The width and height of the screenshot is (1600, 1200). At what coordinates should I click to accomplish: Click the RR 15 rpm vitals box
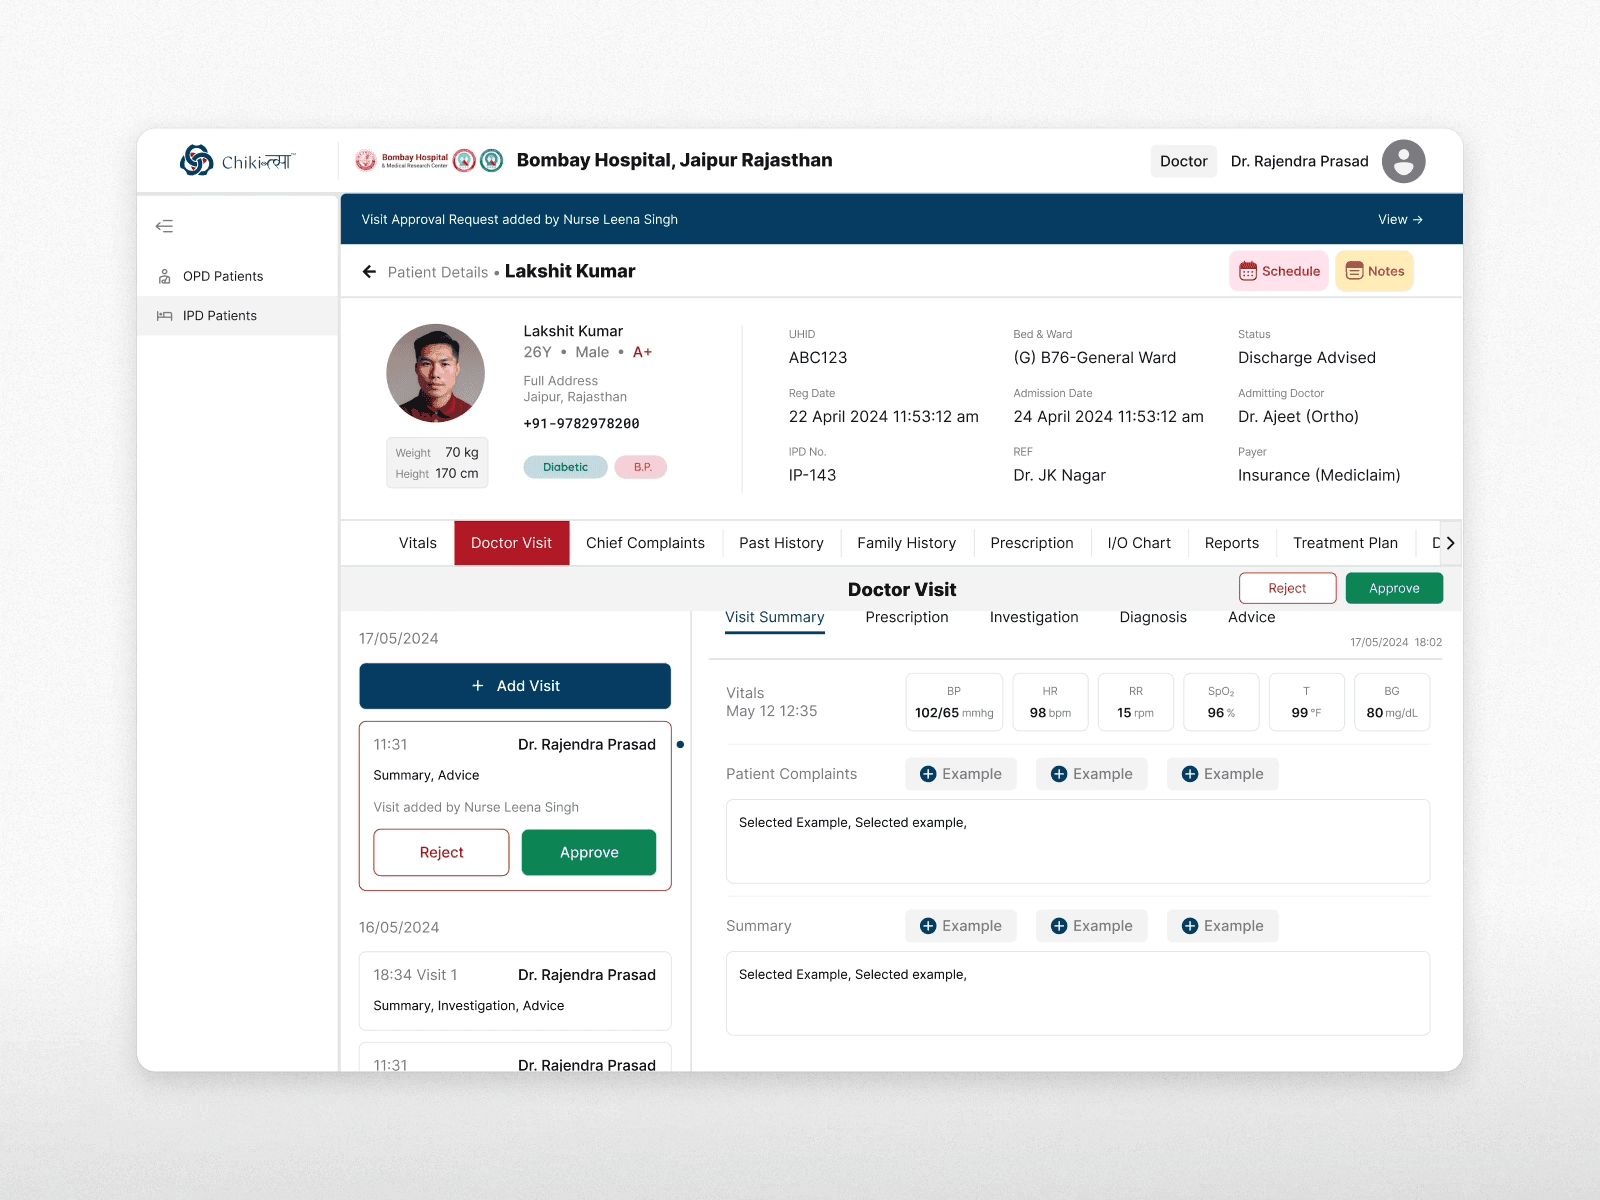(1135, 702)
